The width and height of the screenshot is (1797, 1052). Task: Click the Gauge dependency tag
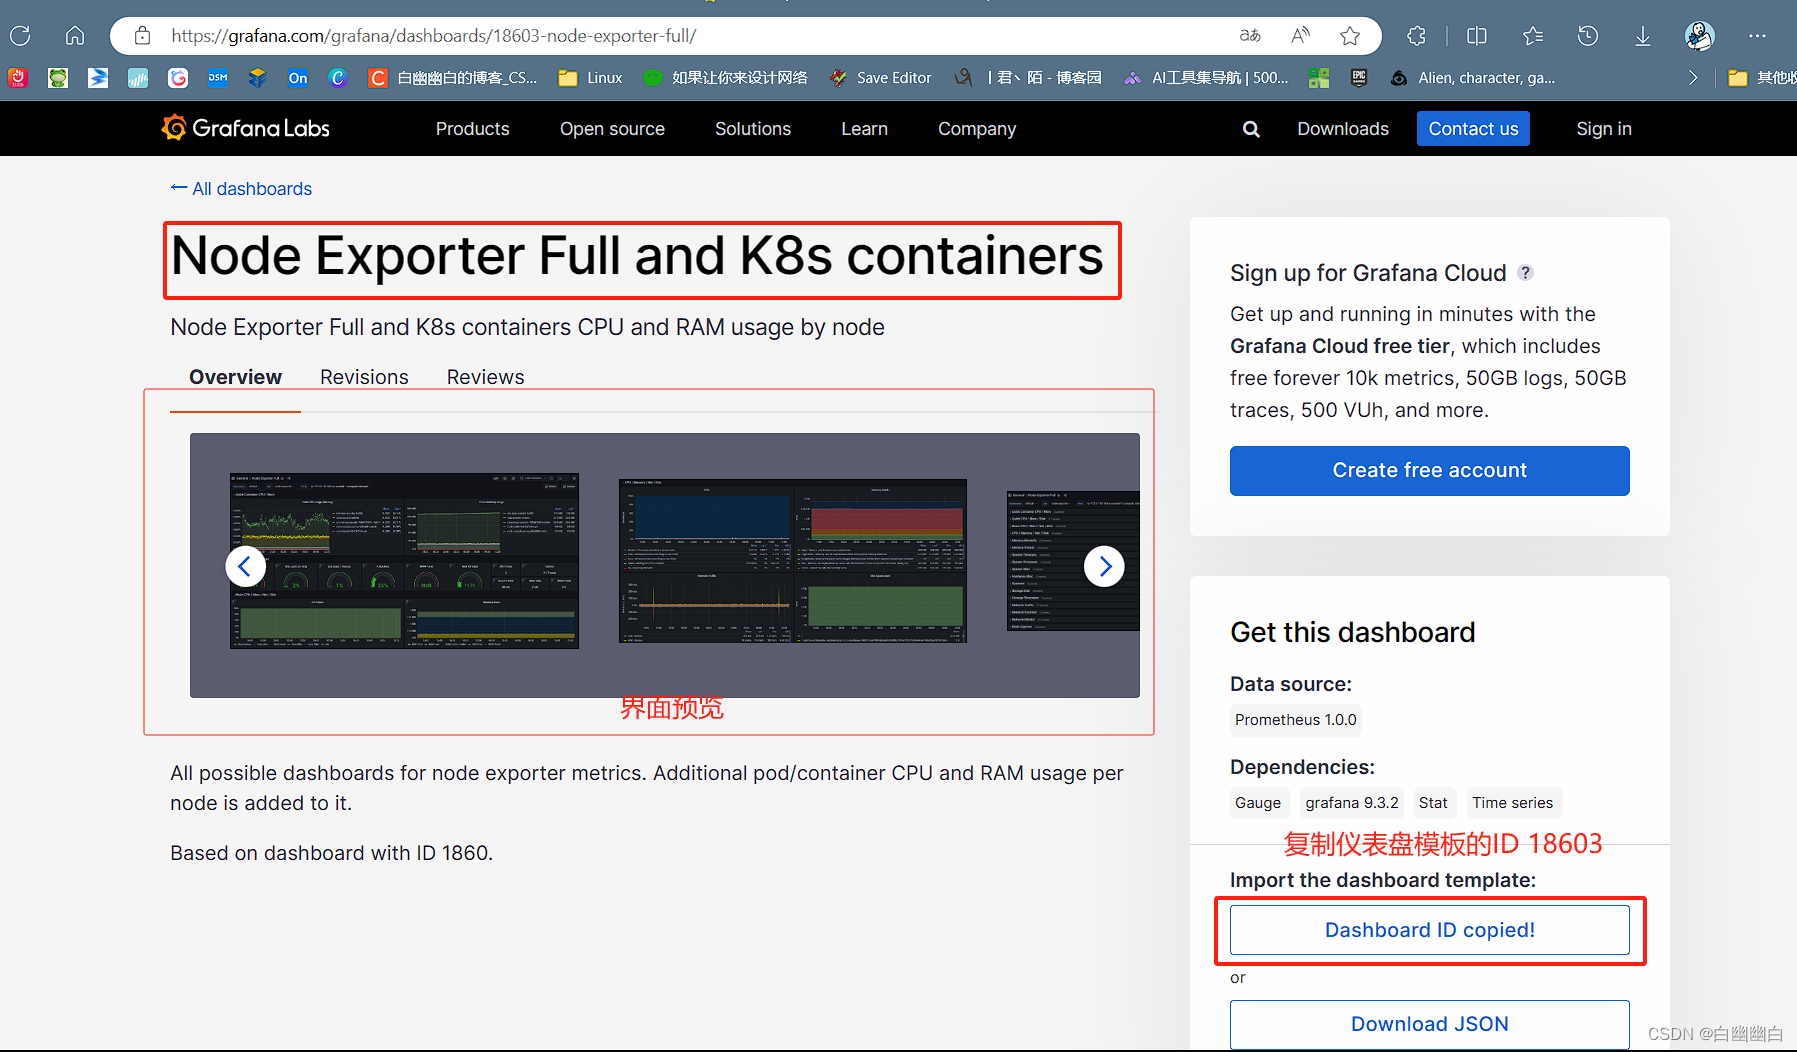coord(1258,803)
